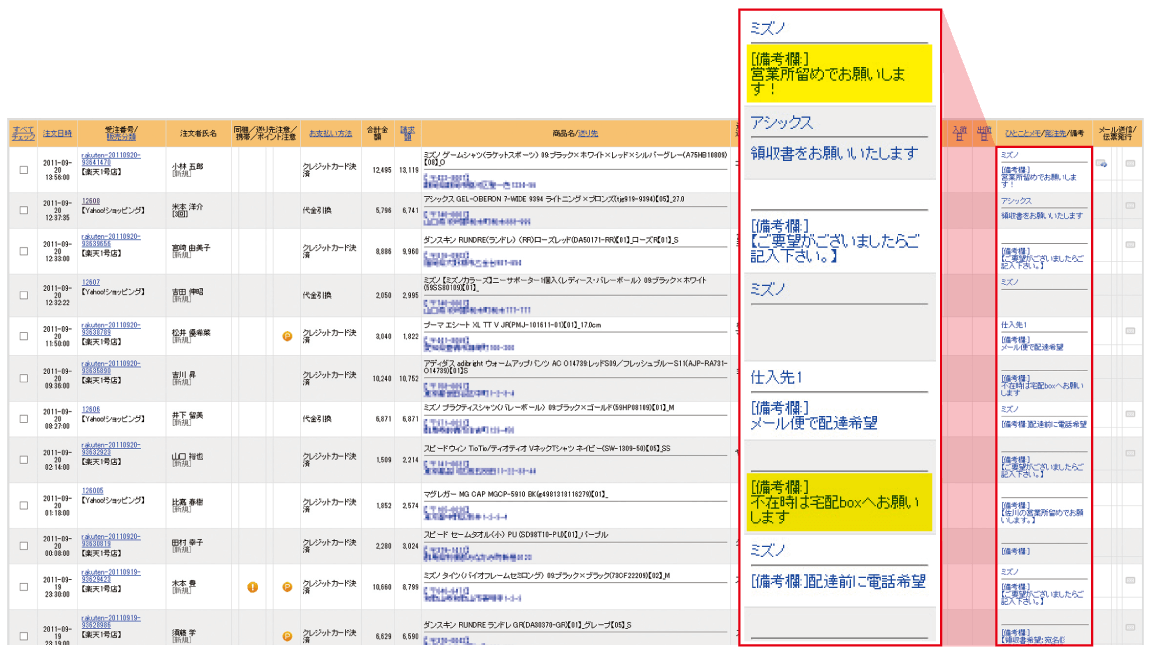Click the point-warning P icon in 松井 row
The height and width of the screenshot is (652, 1150).
coord(287,336)
